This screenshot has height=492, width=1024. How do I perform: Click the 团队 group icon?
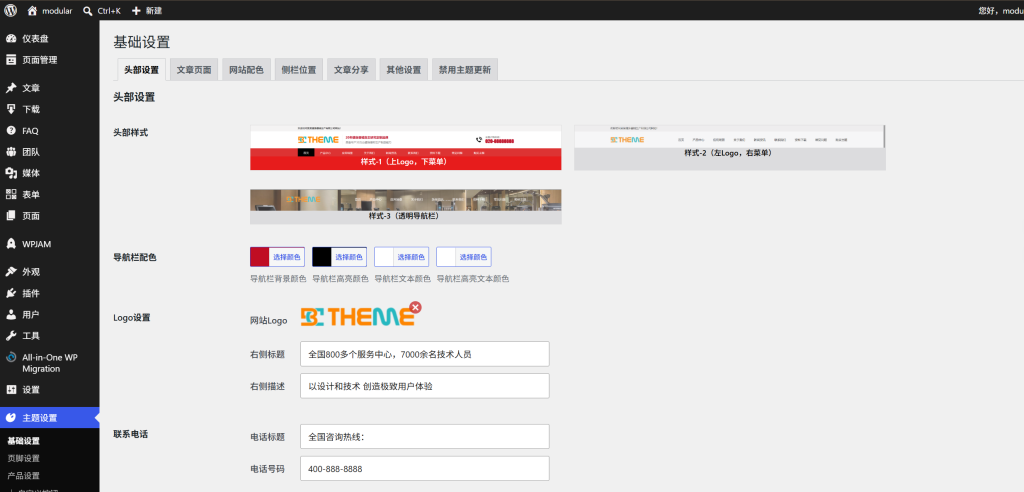(x=11, y=152)
